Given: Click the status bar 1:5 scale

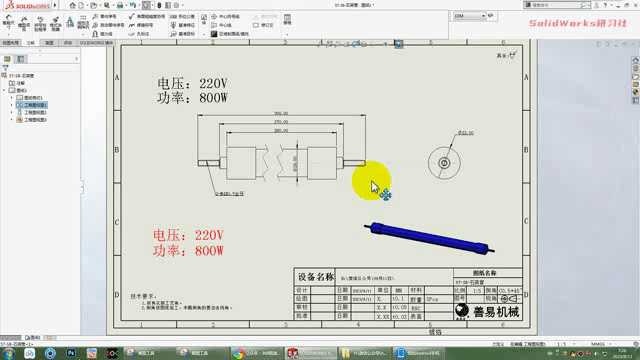Looking at the screenshot, I should 562,344.
